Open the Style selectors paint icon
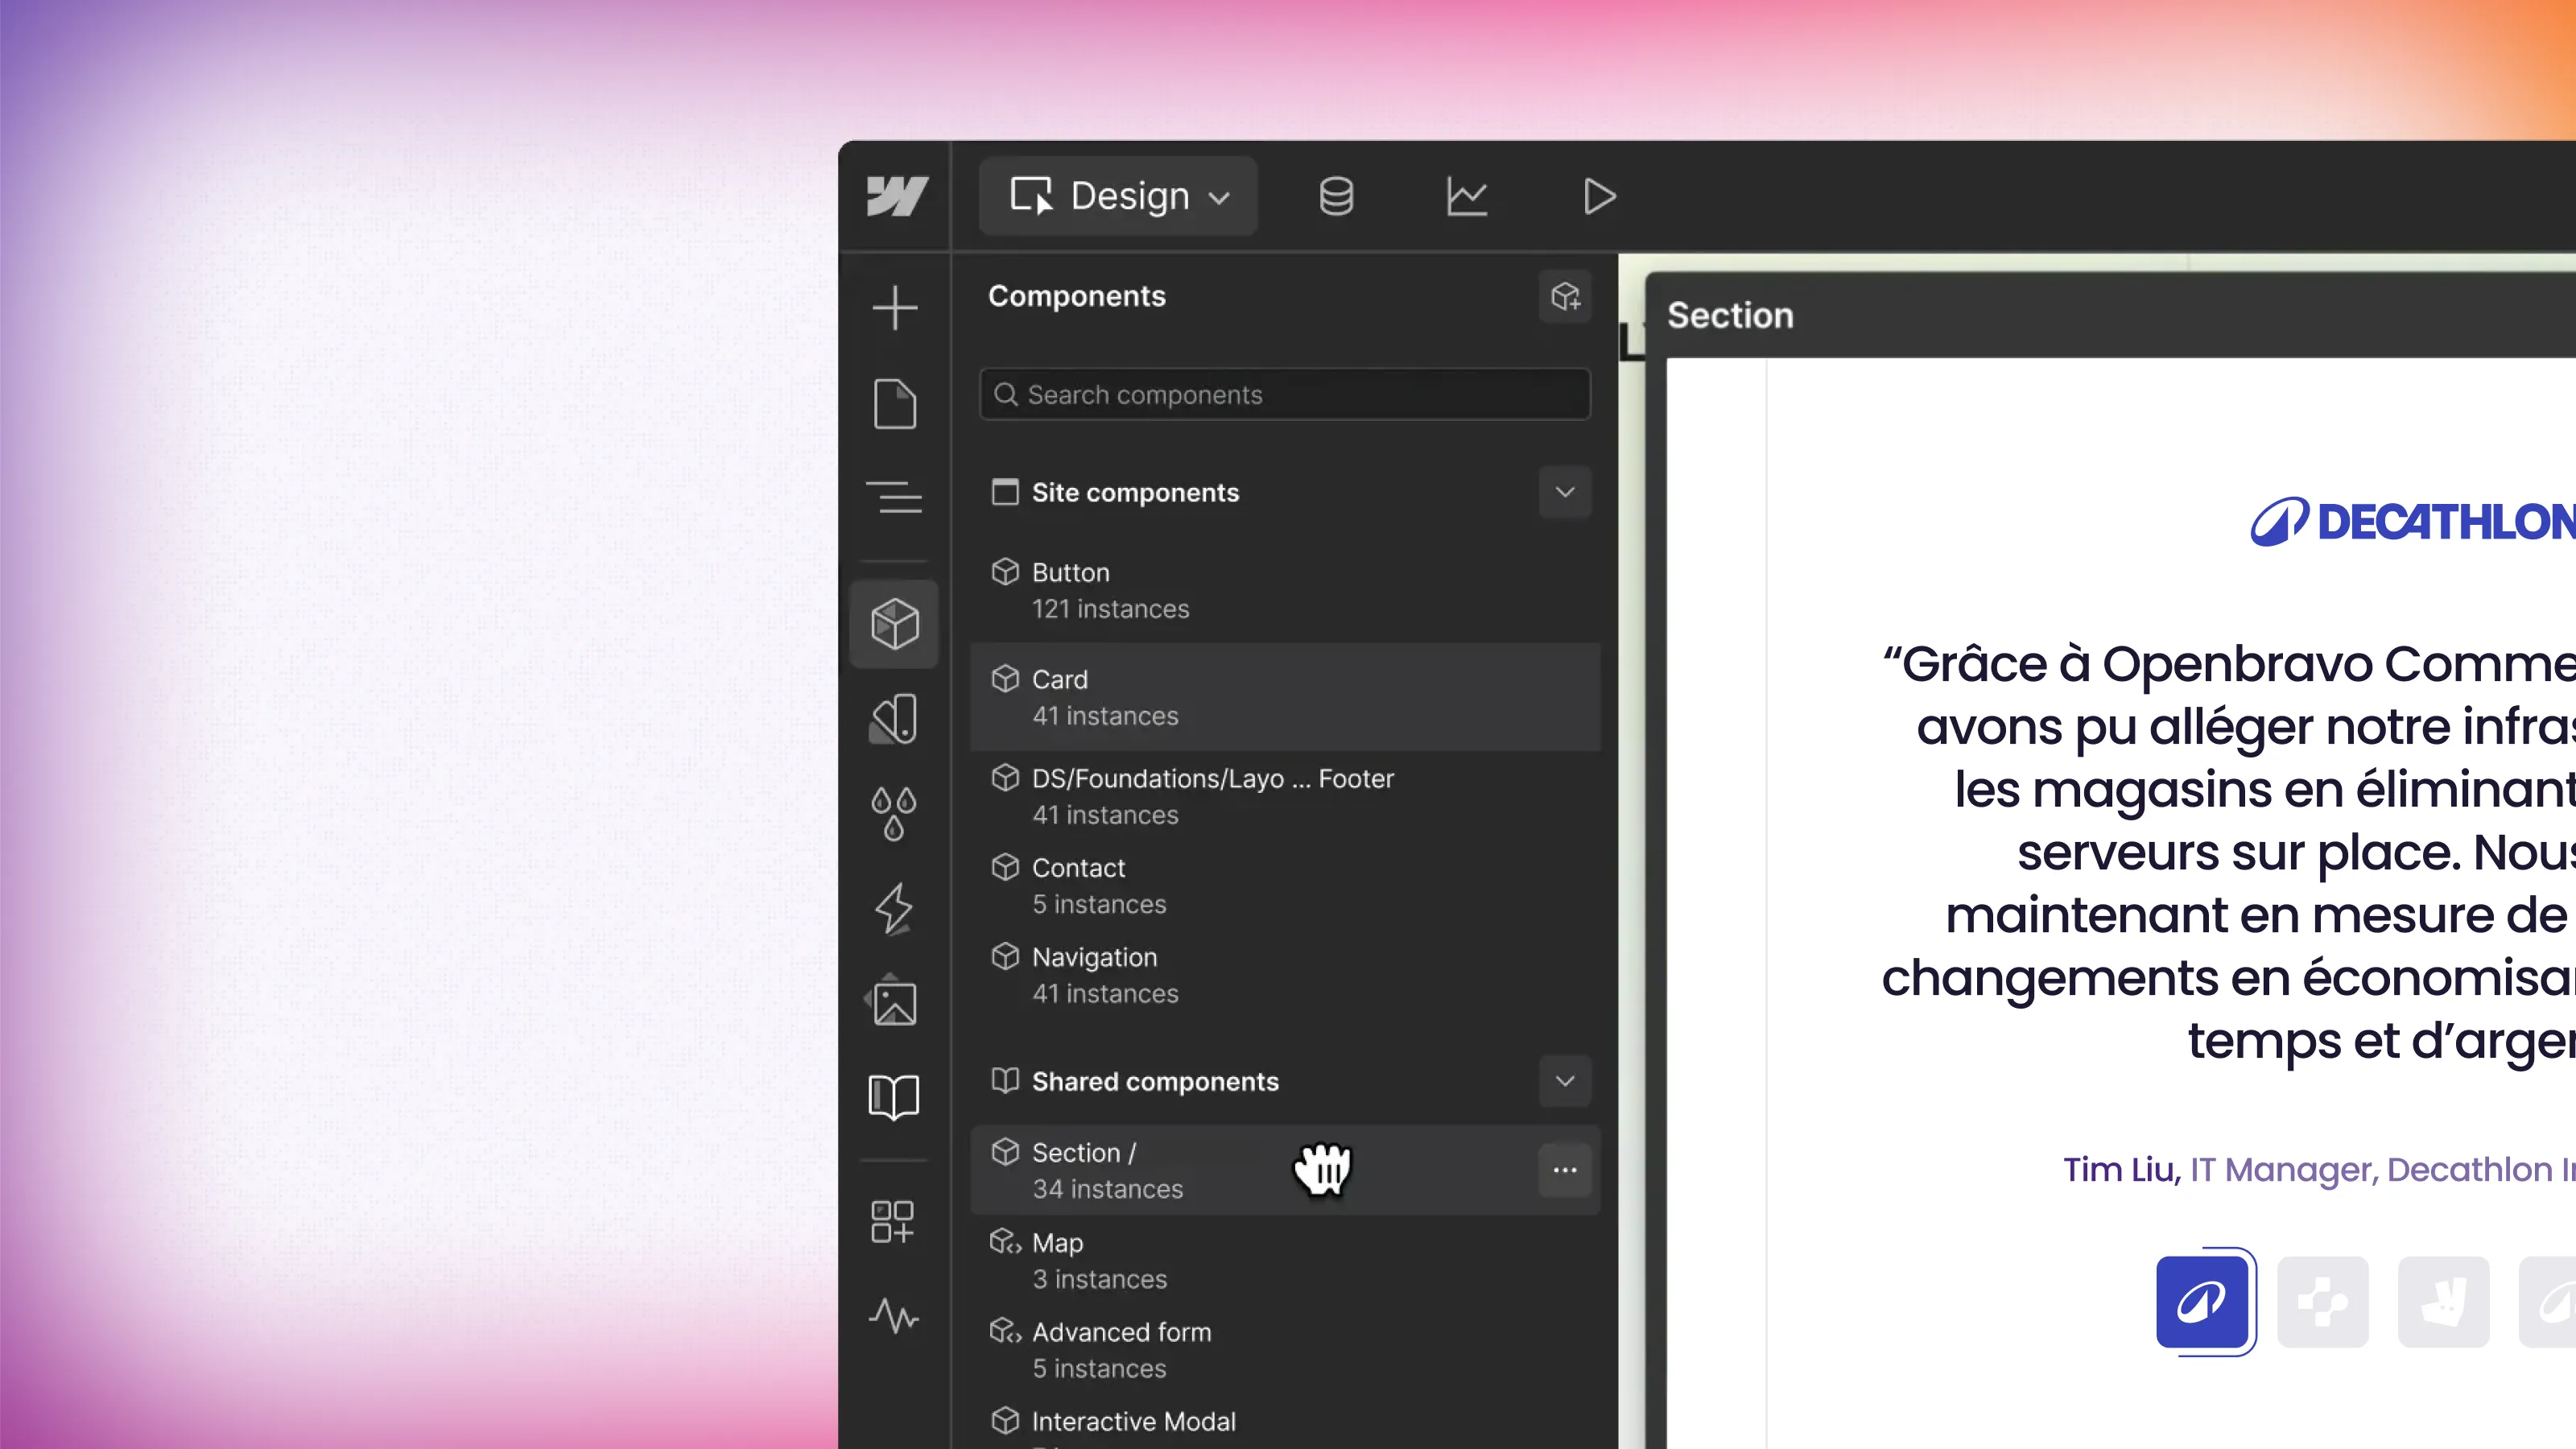The width and height of the screenshot is (2576, 1449). pyautogui.click(x=894, y=719)
